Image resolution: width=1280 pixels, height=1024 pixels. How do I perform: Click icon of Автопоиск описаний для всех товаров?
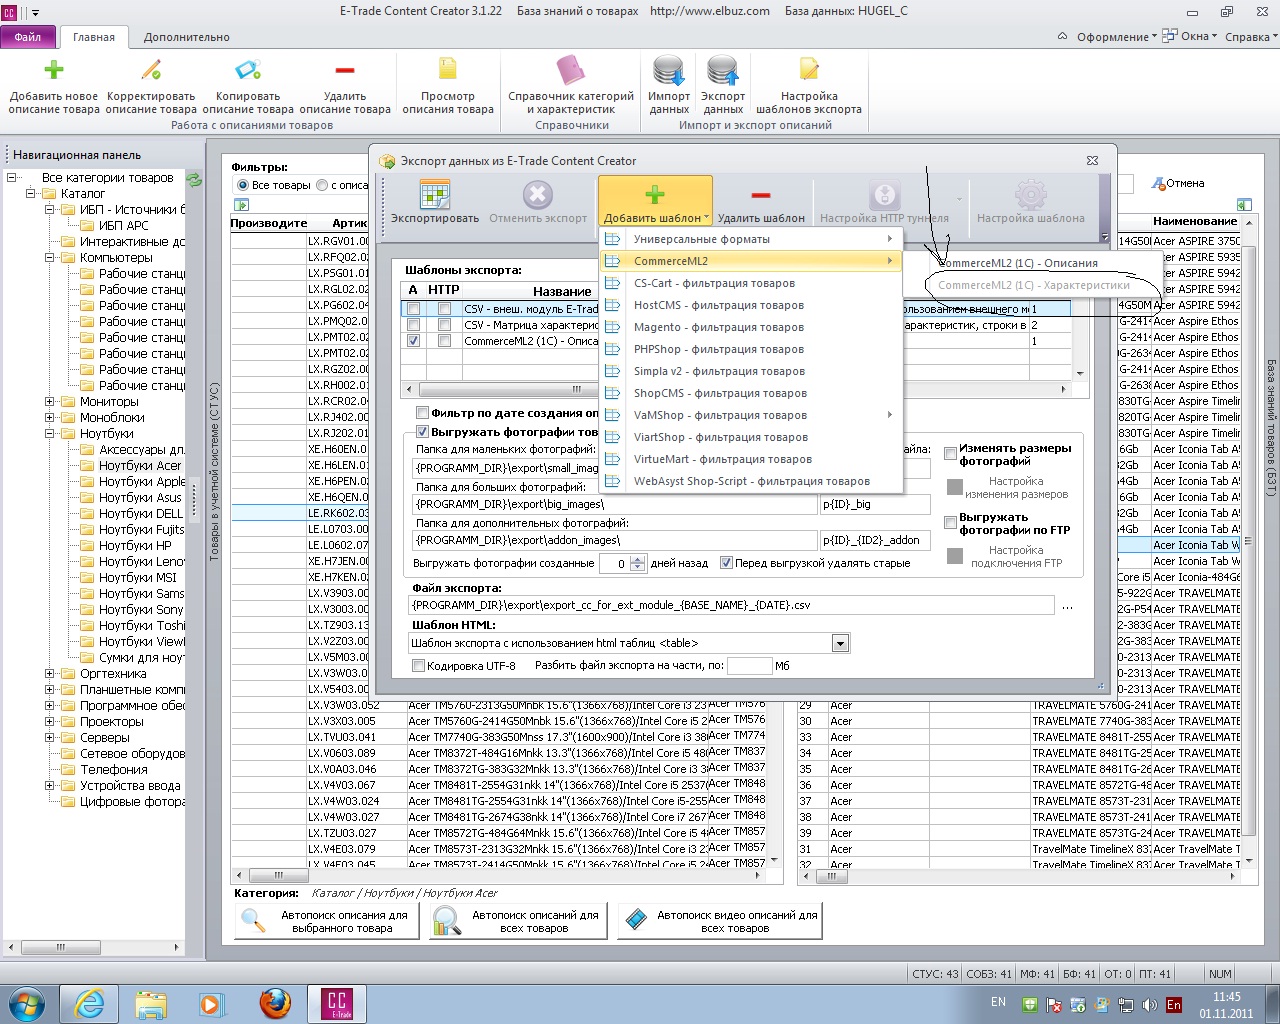pyautogui.click(x=446, y=921)
